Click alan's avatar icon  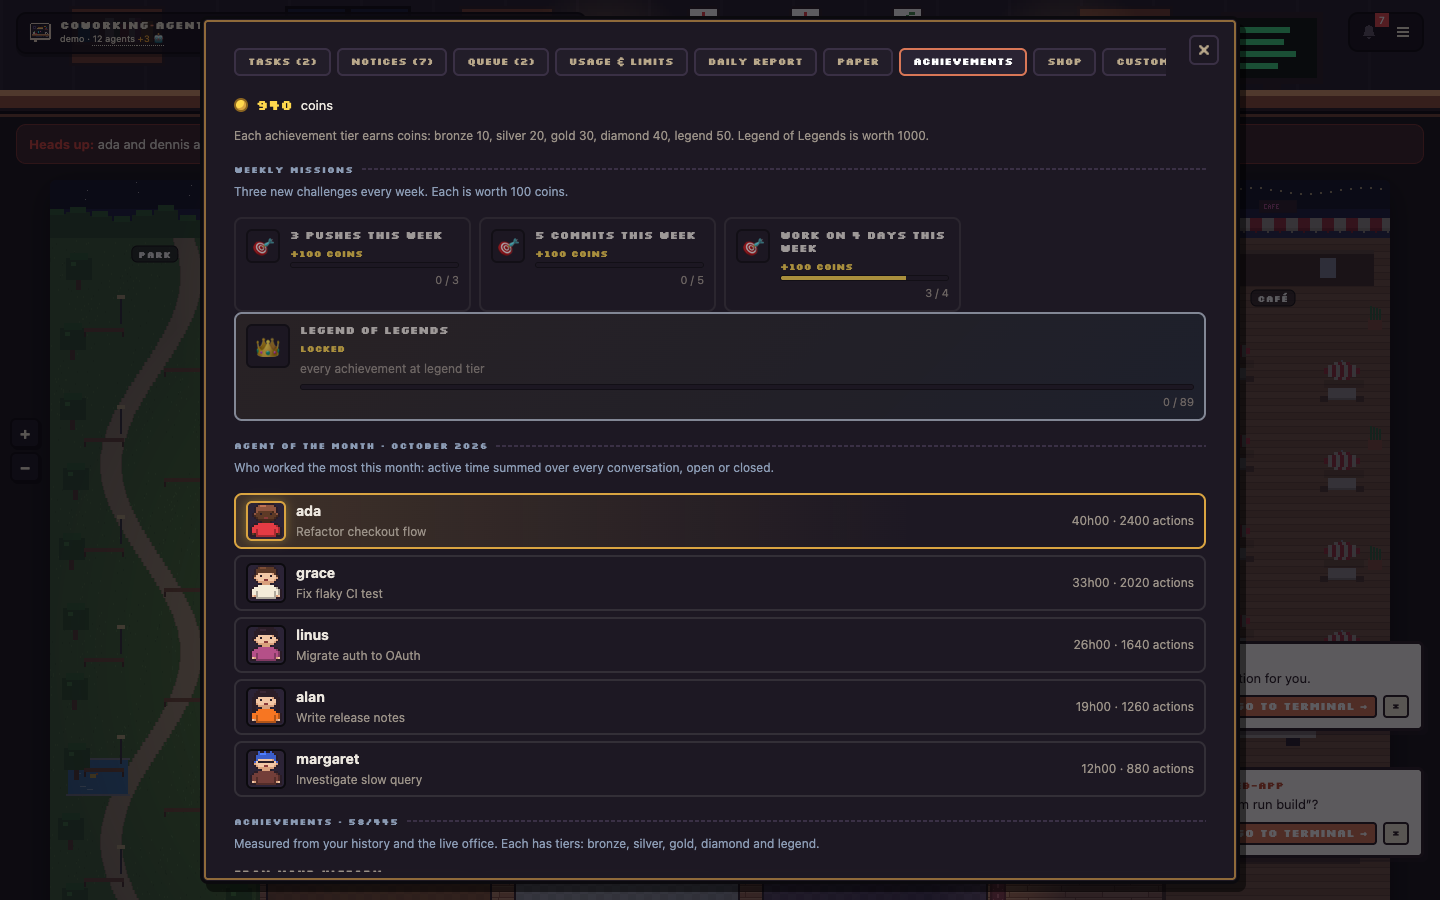pos(266,707)
